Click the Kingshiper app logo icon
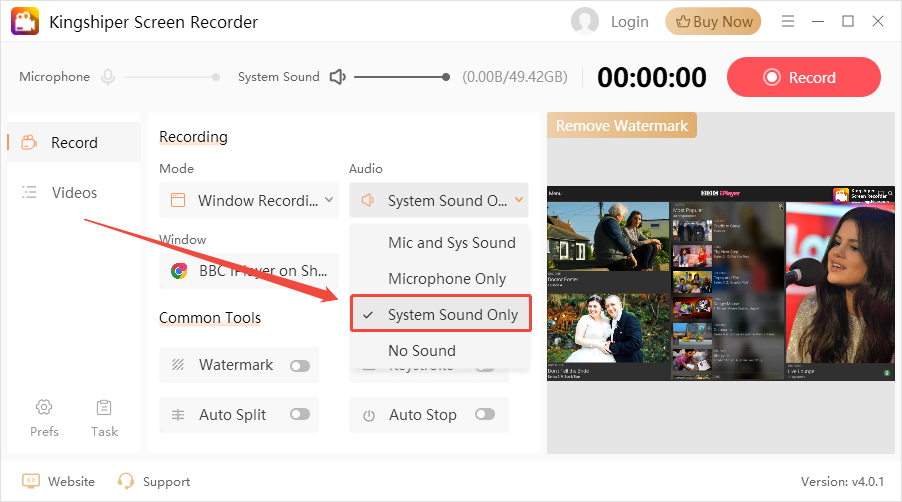The image size is (902, 502). pos(25,21)
